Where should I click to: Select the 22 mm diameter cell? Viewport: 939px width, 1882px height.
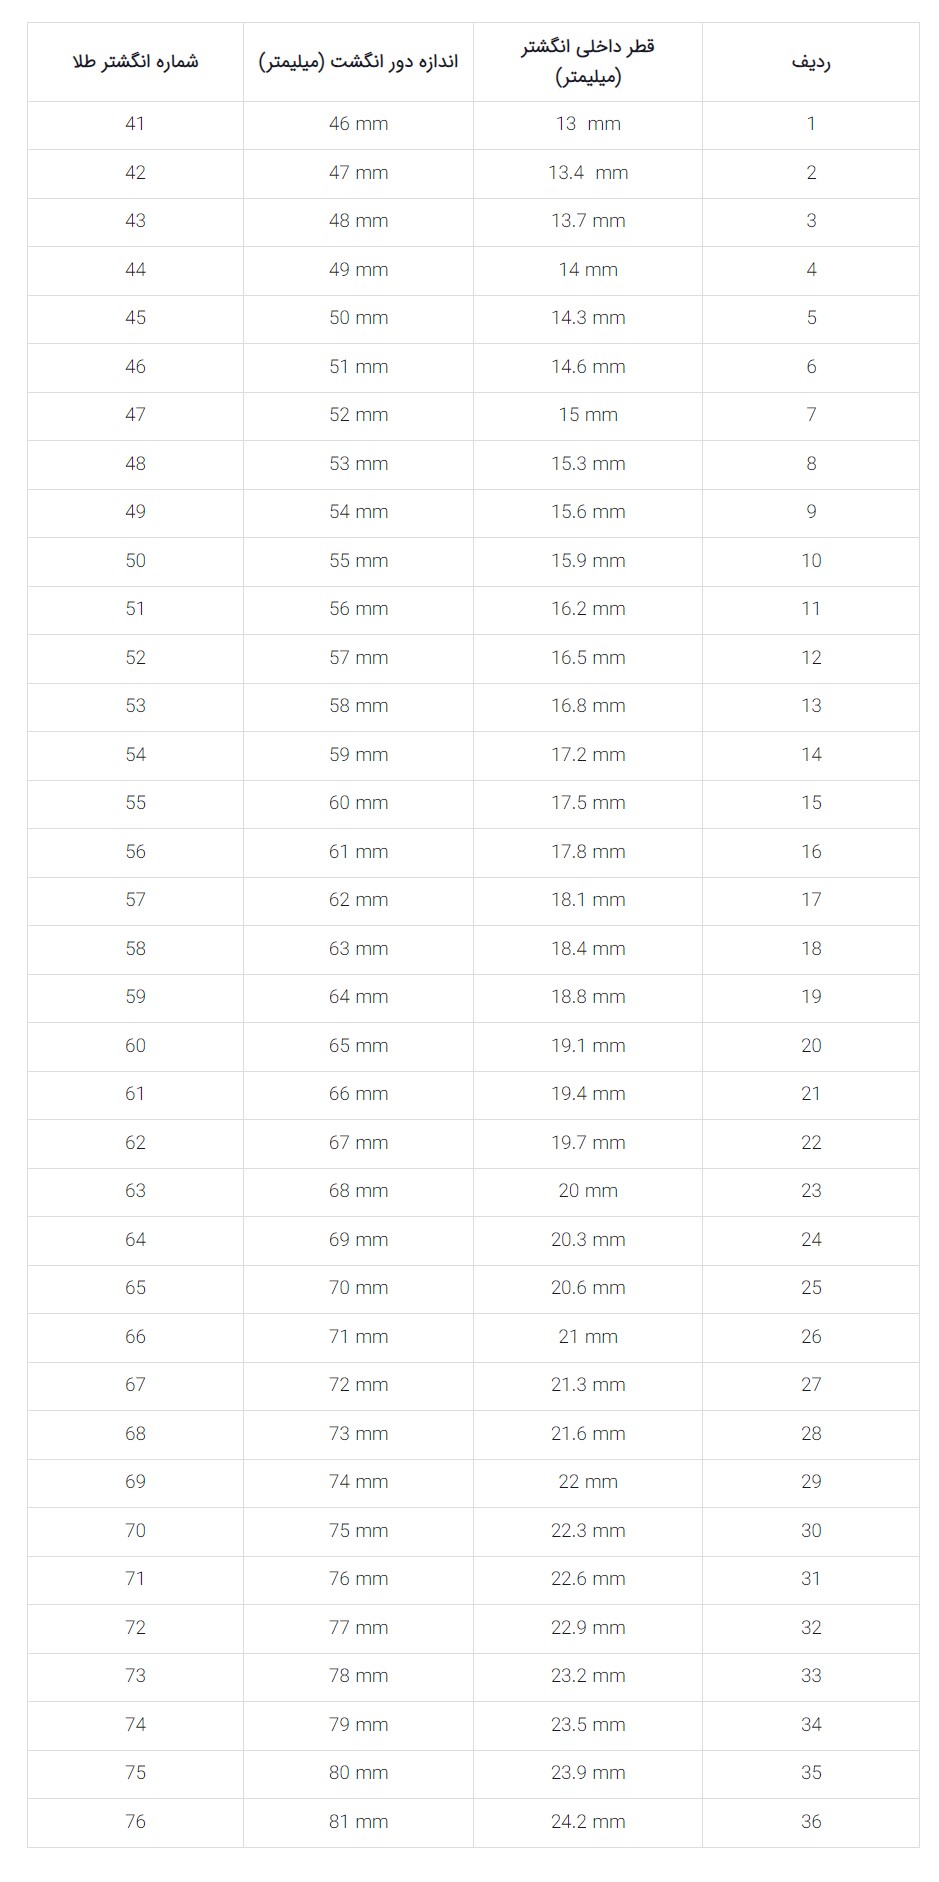pos(588,1483)
